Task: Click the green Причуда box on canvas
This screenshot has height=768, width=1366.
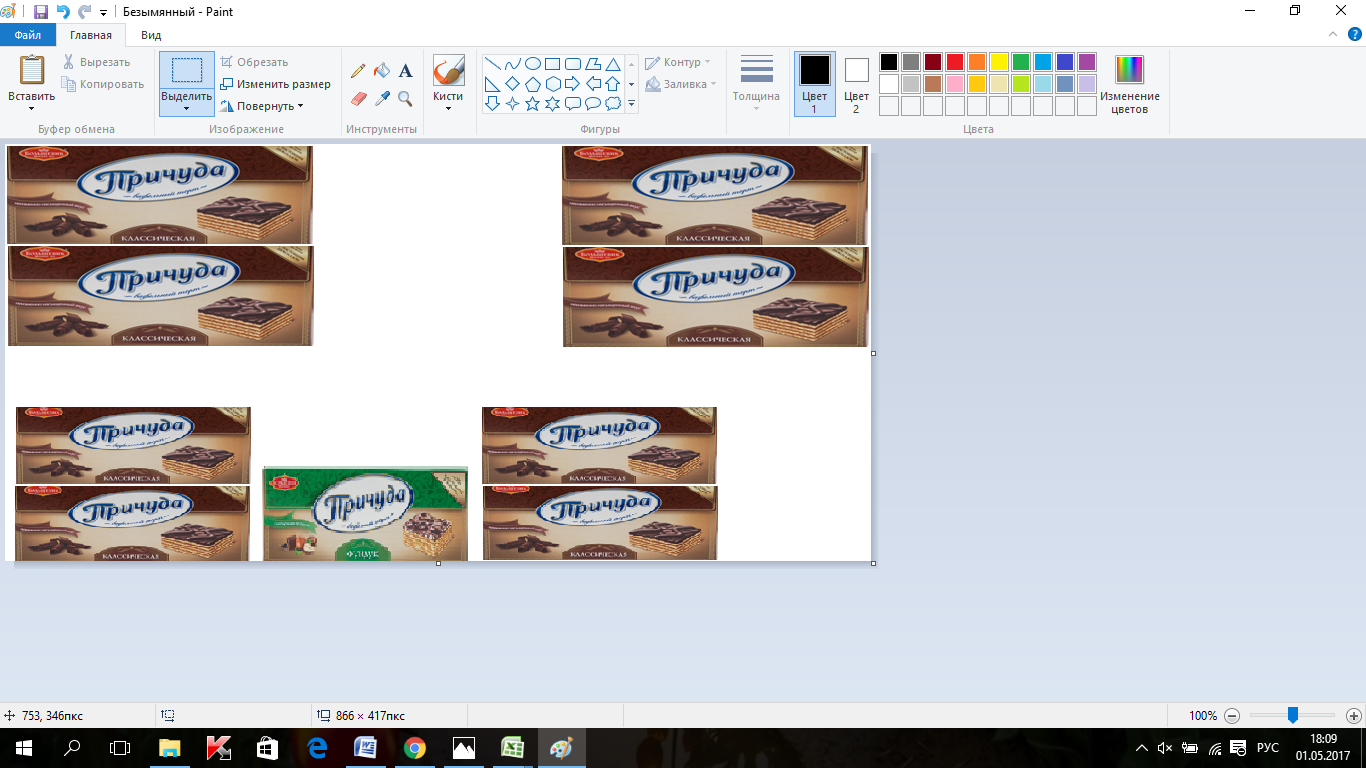Action: tap(366, 514)
